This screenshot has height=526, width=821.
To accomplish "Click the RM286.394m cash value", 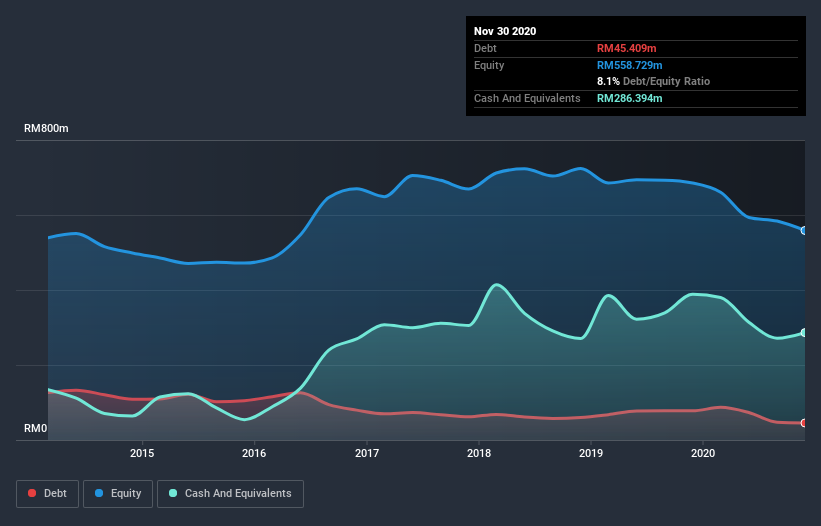I will (x=629, y=98).
